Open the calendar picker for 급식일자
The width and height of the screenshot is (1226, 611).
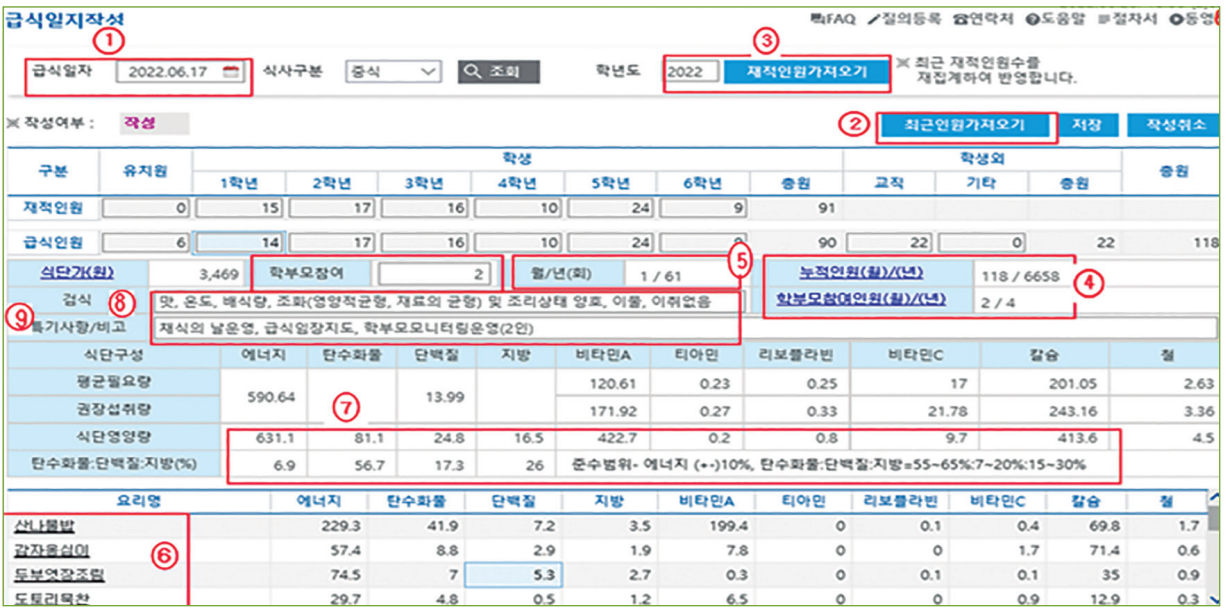(231, 72)
